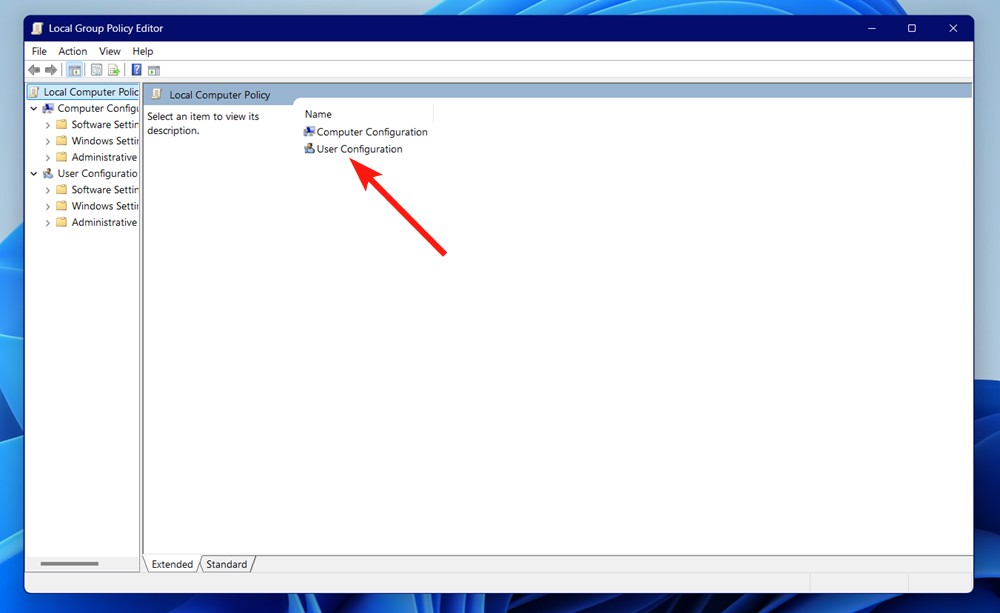Open the Action menu
Viewport: 1000px width, 613px height.
[x=73, y=51]
